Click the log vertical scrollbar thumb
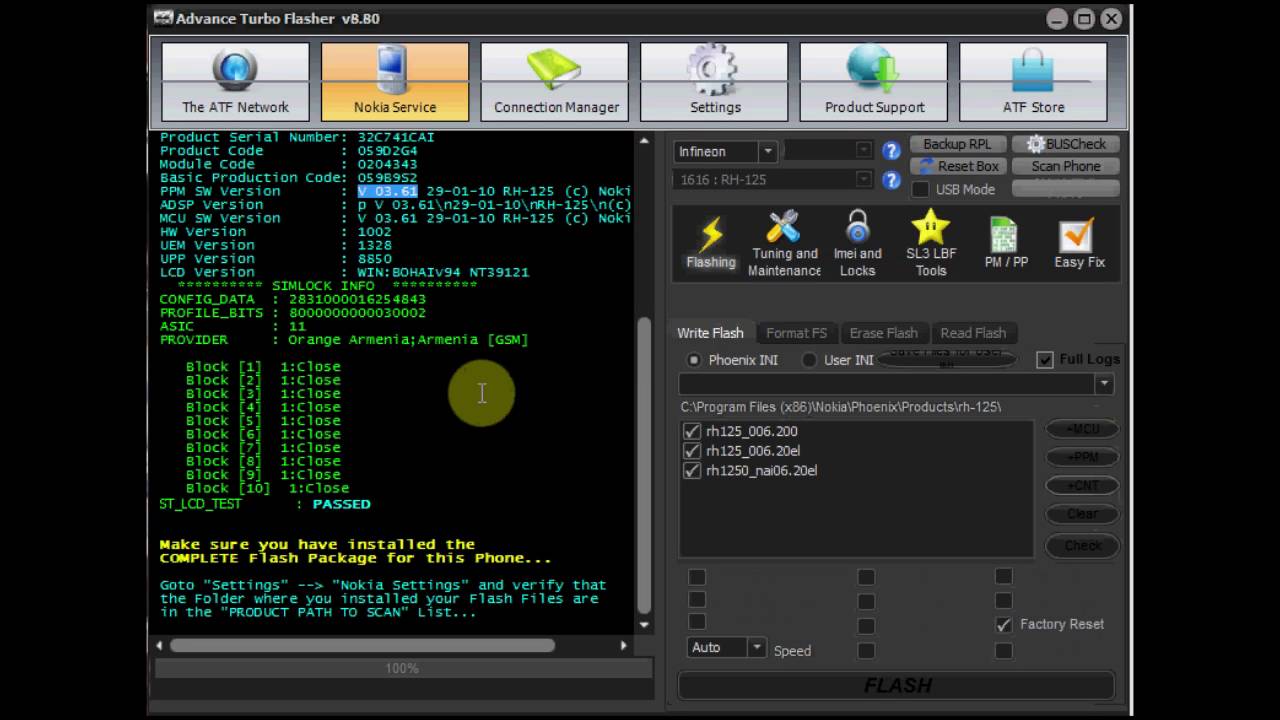Image resolution: width=1280 pixels, height=720 pixels. [644, 467]
